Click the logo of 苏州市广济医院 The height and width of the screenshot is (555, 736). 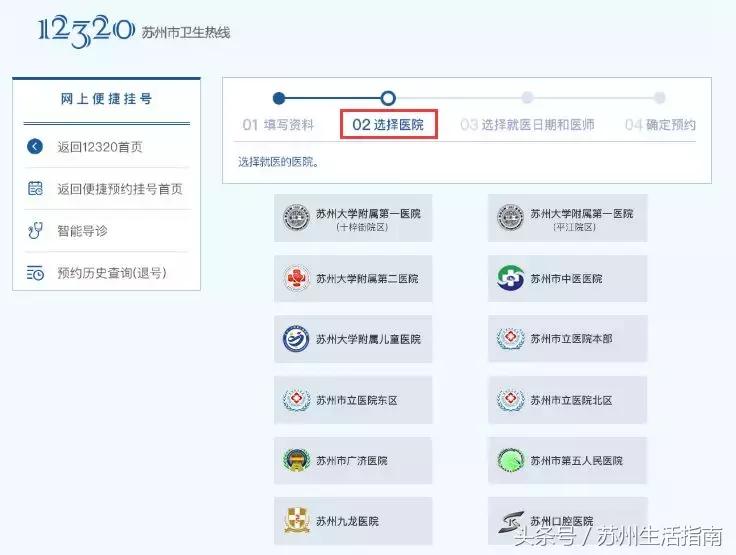point(296,460)
